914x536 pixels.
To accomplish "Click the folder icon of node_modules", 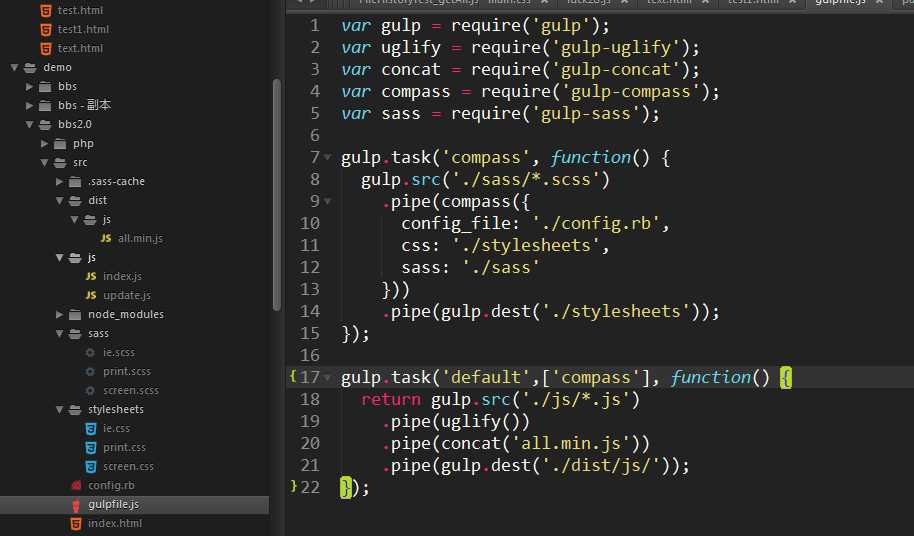I will pyautogui.click(x=75, y=315).
